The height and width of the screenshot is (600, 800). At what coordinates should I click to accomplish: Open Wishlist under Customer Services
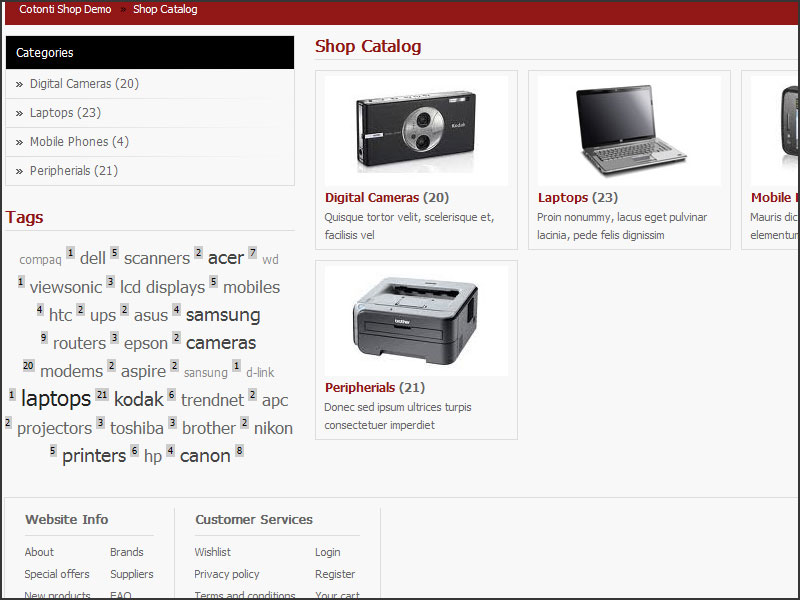(212, 552)
